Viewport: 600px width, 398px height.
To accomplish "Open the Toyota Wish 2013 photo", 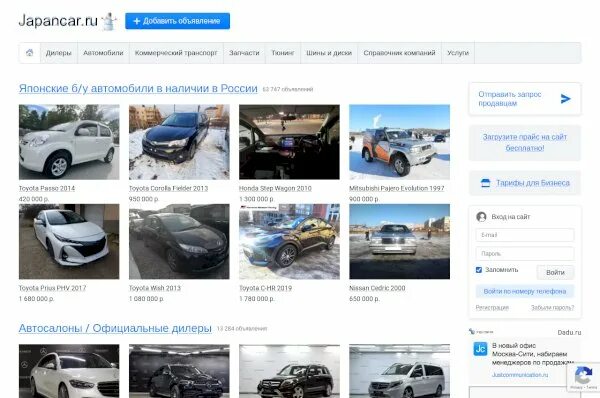I will [x=179, y=241].
